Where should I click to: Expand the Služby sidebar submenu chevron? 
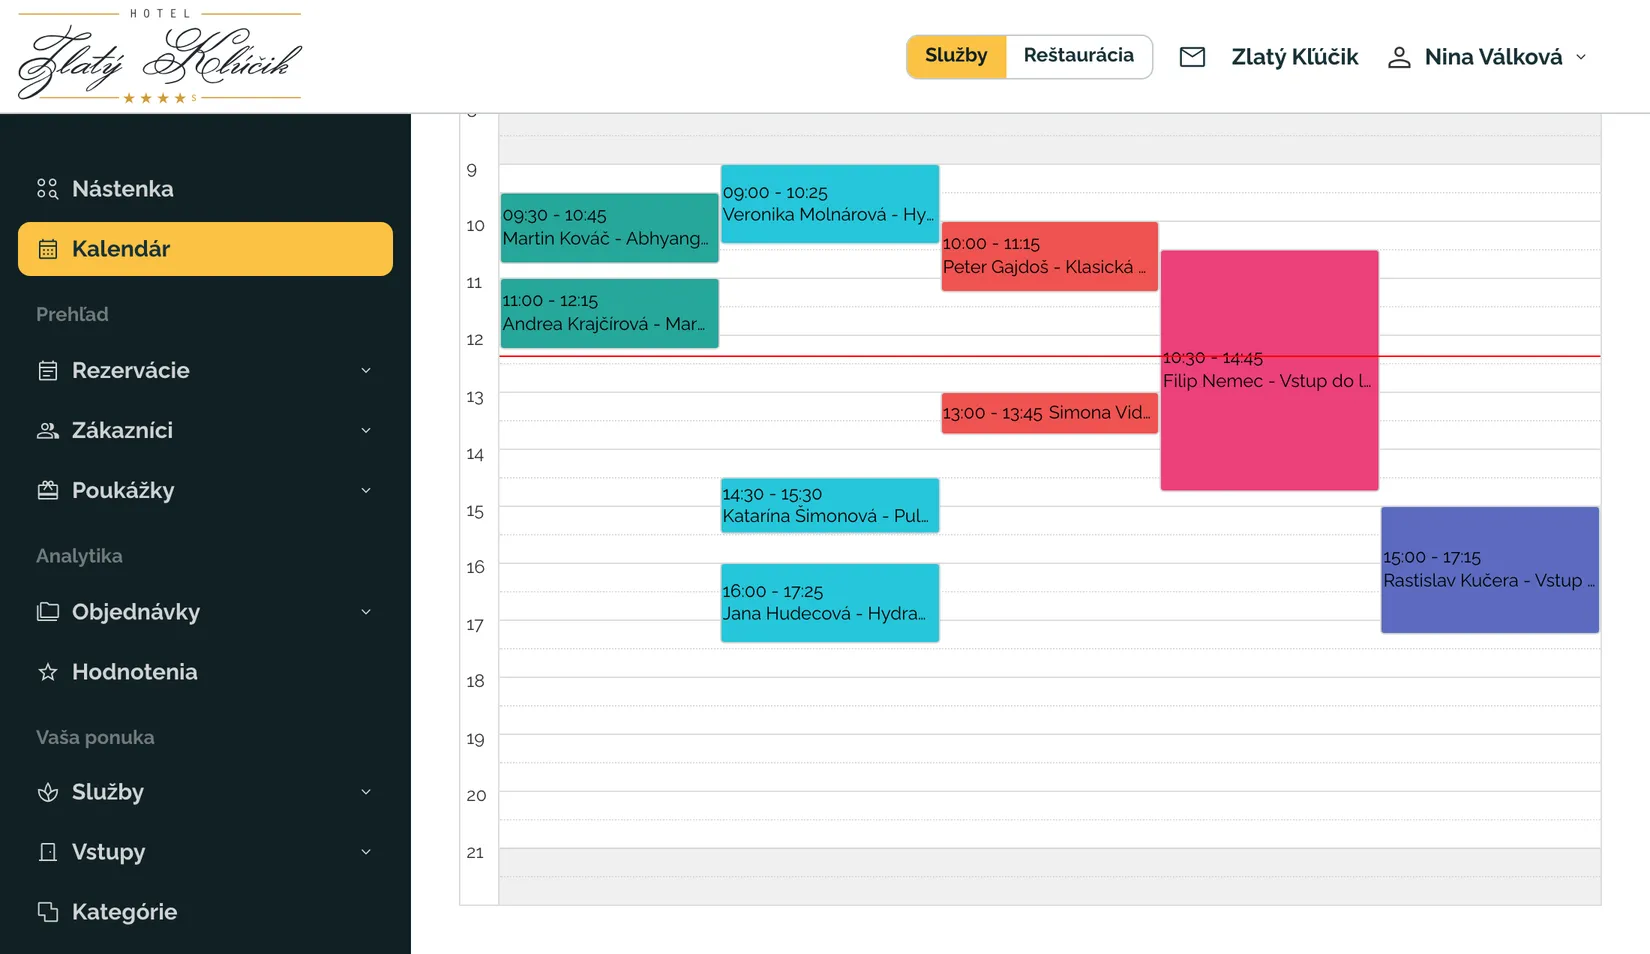(366, 792)
